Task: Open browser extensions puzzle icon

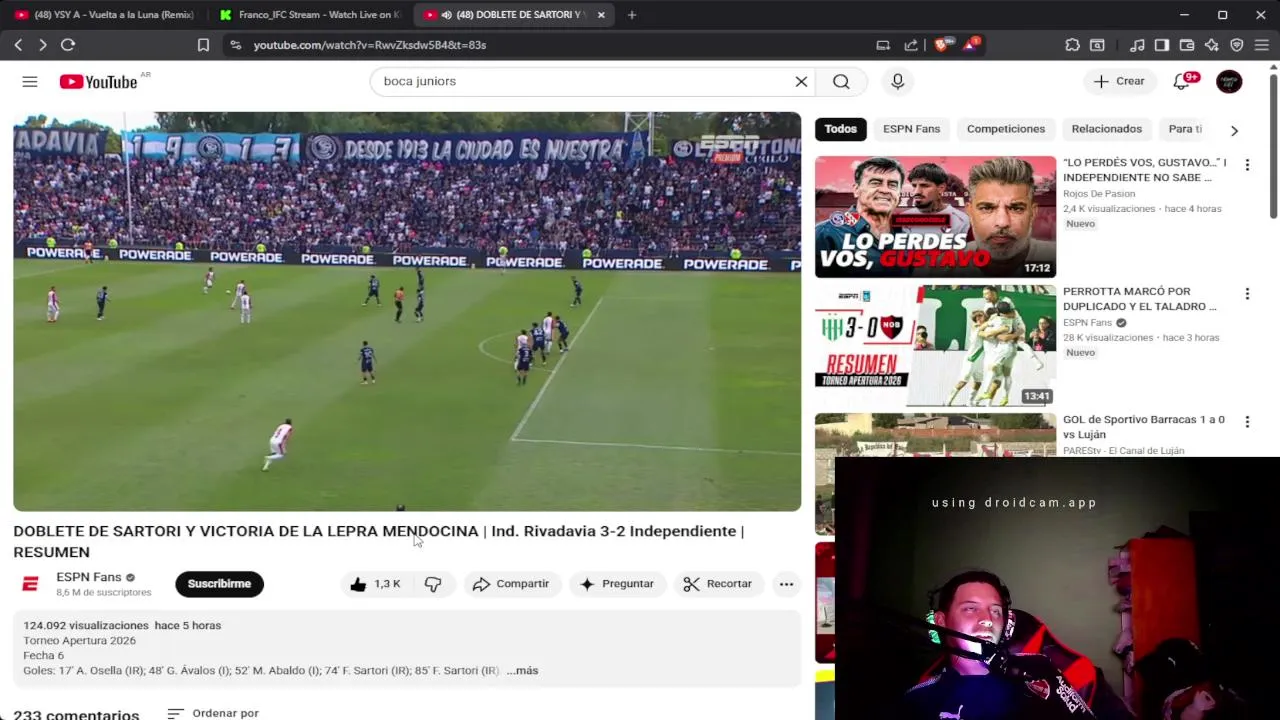Action: click(1072, 45)
